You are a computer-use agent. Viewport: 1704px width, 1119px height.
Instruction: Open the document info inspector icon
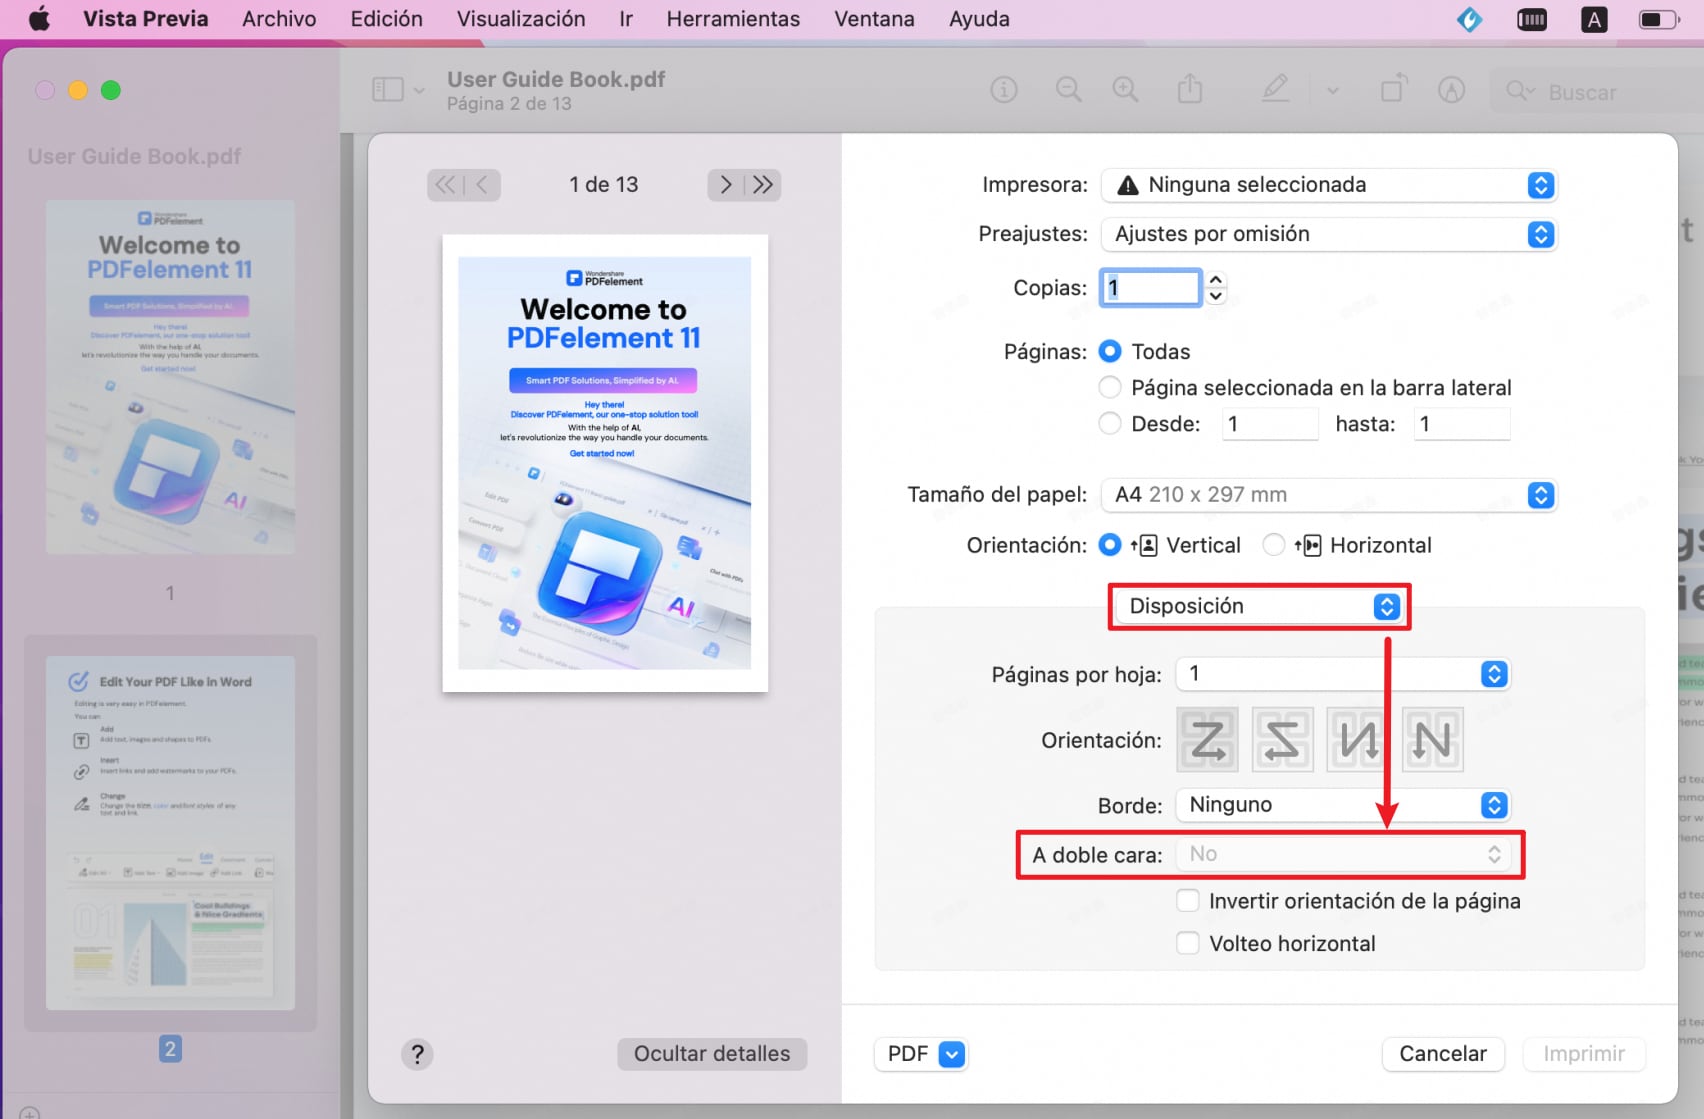pos(1004,90)
